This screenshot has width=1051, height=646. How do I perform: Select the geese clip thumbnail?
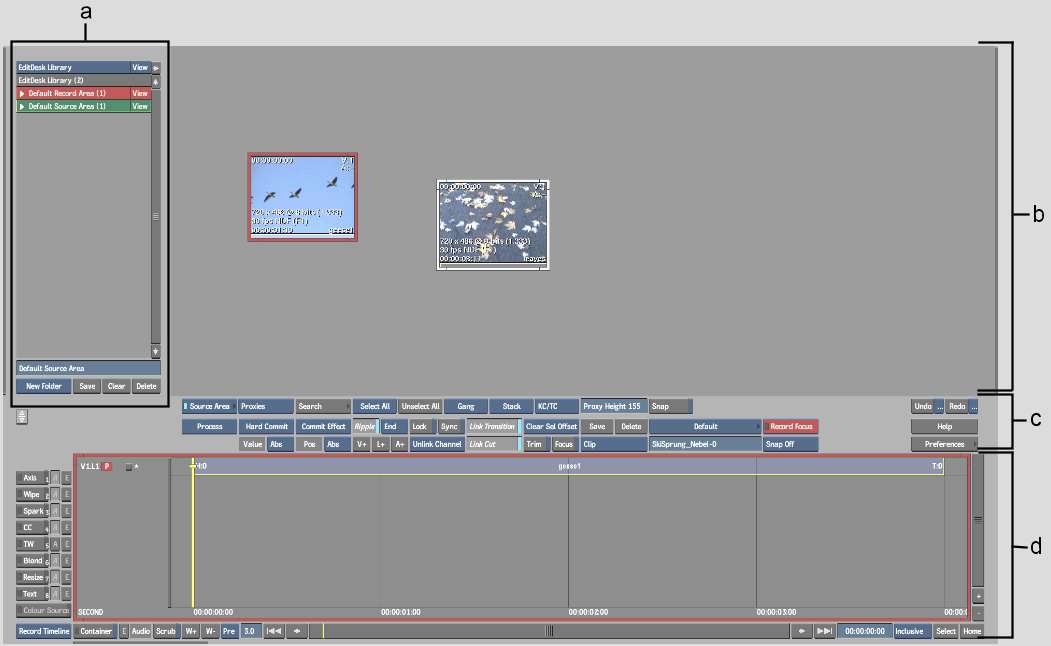point(302,197)
